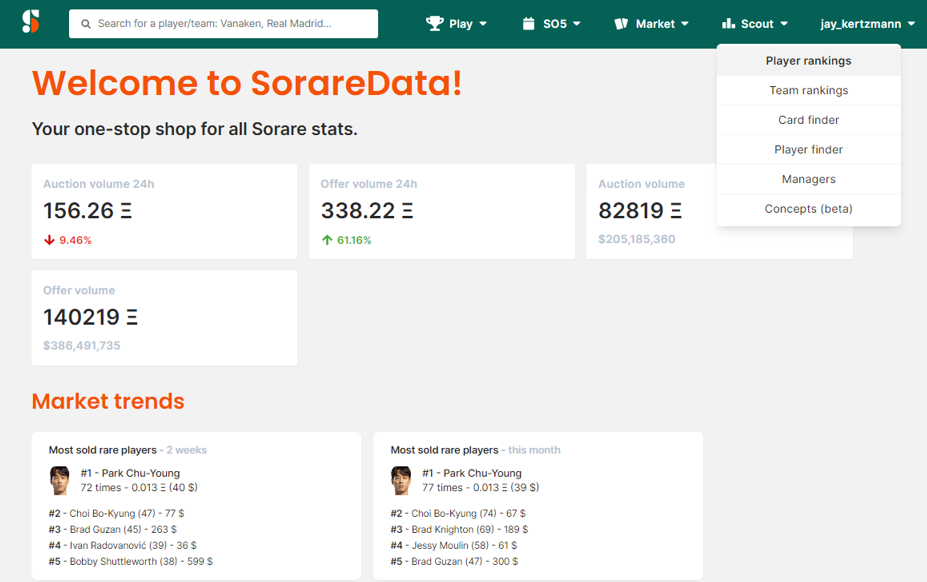The width and height of the screenshot is (927, 582).
Task: Expand the Play dropdown arrow
Action: pos(483,24)
